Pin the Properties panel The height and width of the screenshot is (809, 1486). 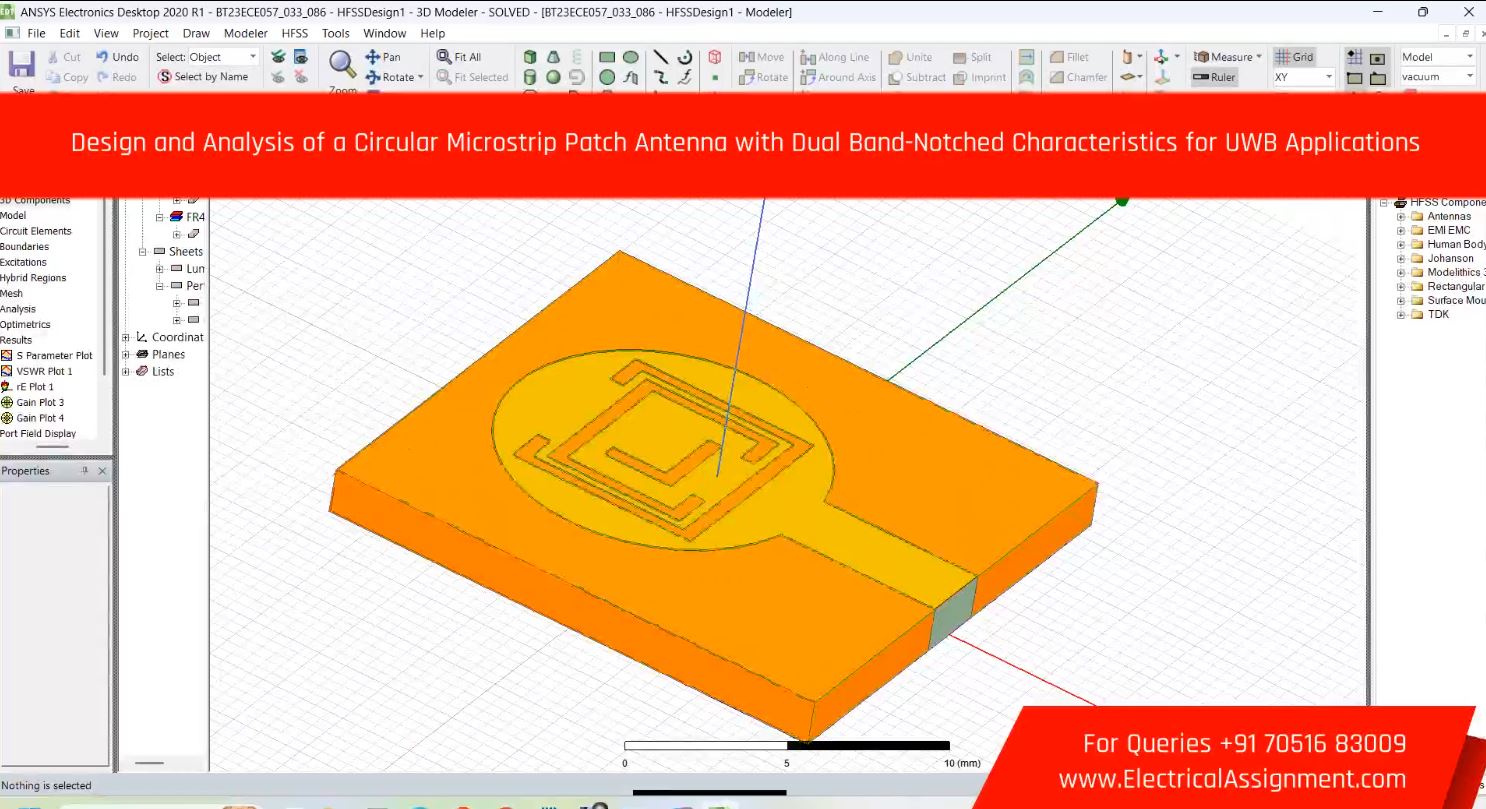[x=85, y=471]
